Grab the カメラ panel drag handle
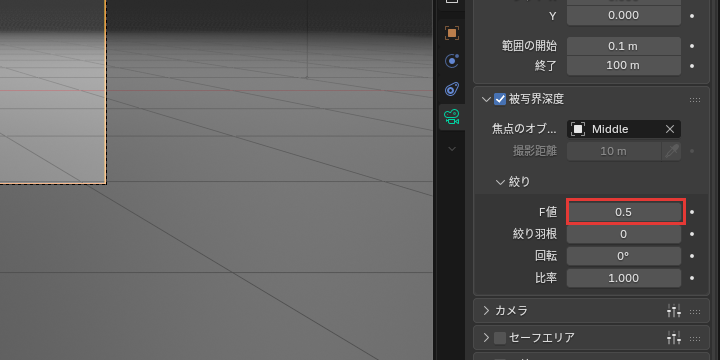 click(695, 312)
